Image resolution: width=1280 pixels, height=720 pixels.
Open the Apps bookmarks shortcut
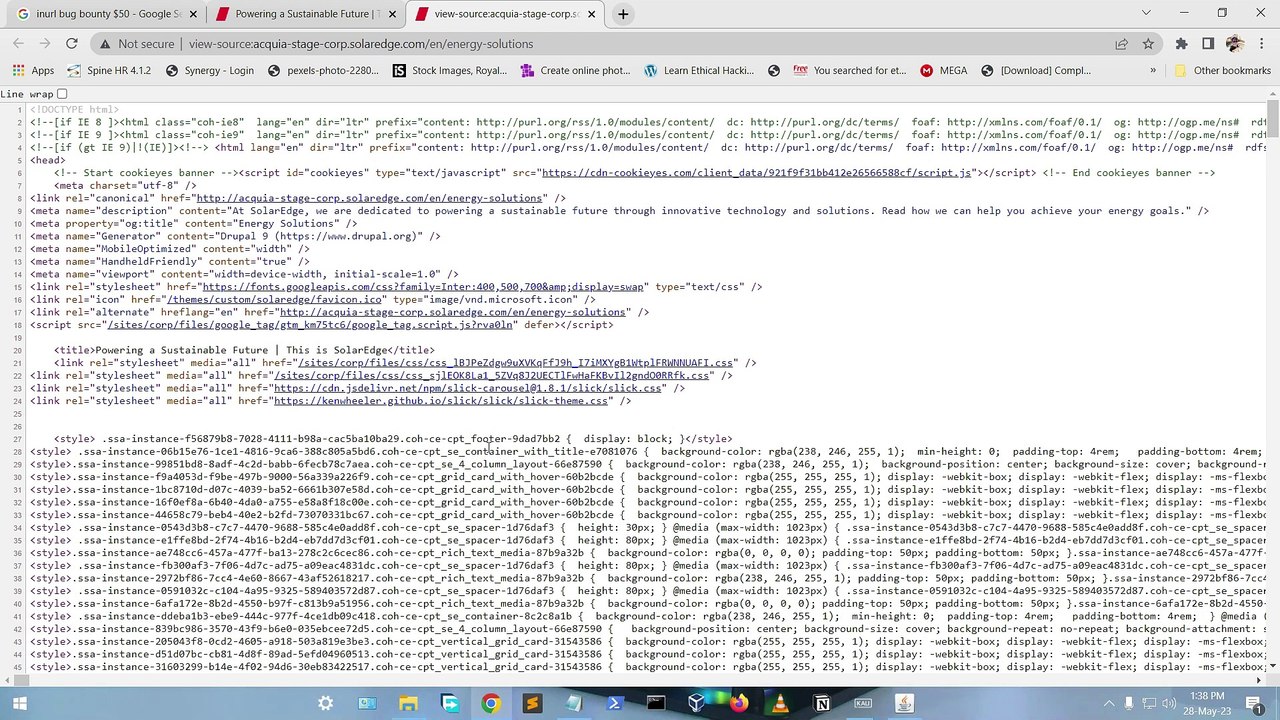pos(33,70)
